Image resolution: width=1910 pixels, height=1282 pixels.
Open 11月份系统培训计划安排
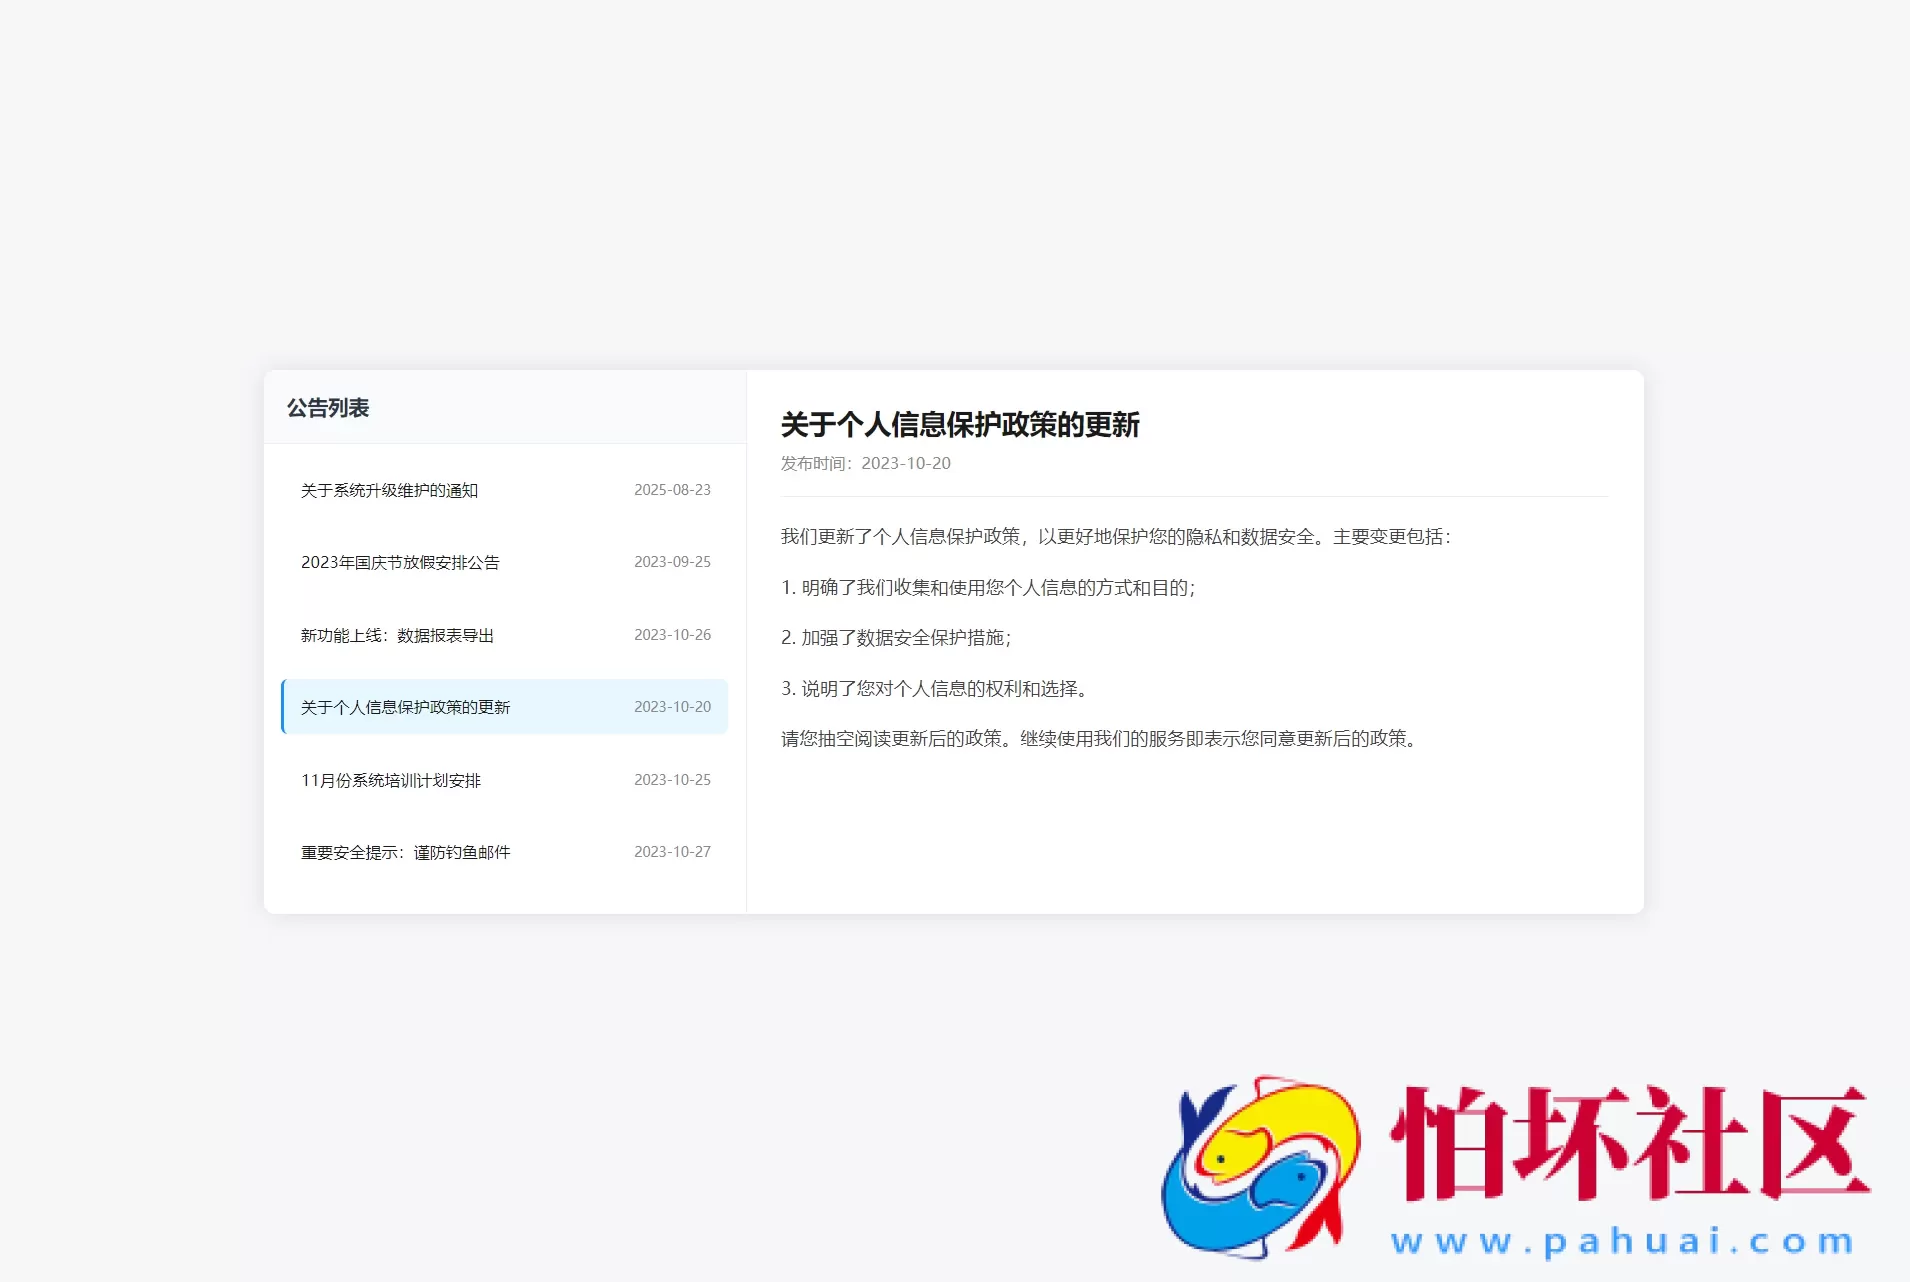click(x=390, y=780)
